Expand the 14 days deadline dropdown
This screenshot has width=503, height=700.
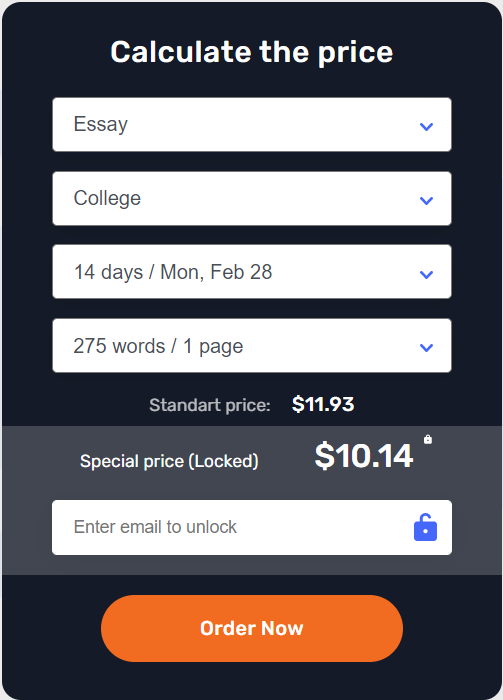252,271
